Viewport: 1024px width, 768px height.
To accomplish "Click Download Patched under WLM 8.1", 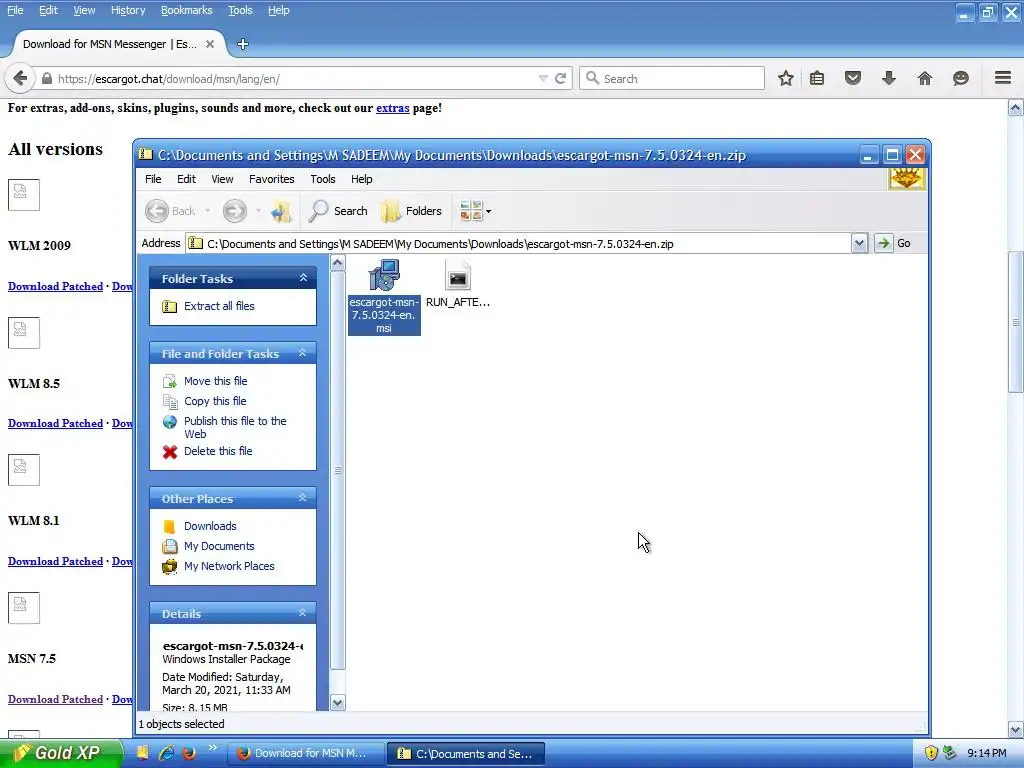I will click(x=56, y=561).
